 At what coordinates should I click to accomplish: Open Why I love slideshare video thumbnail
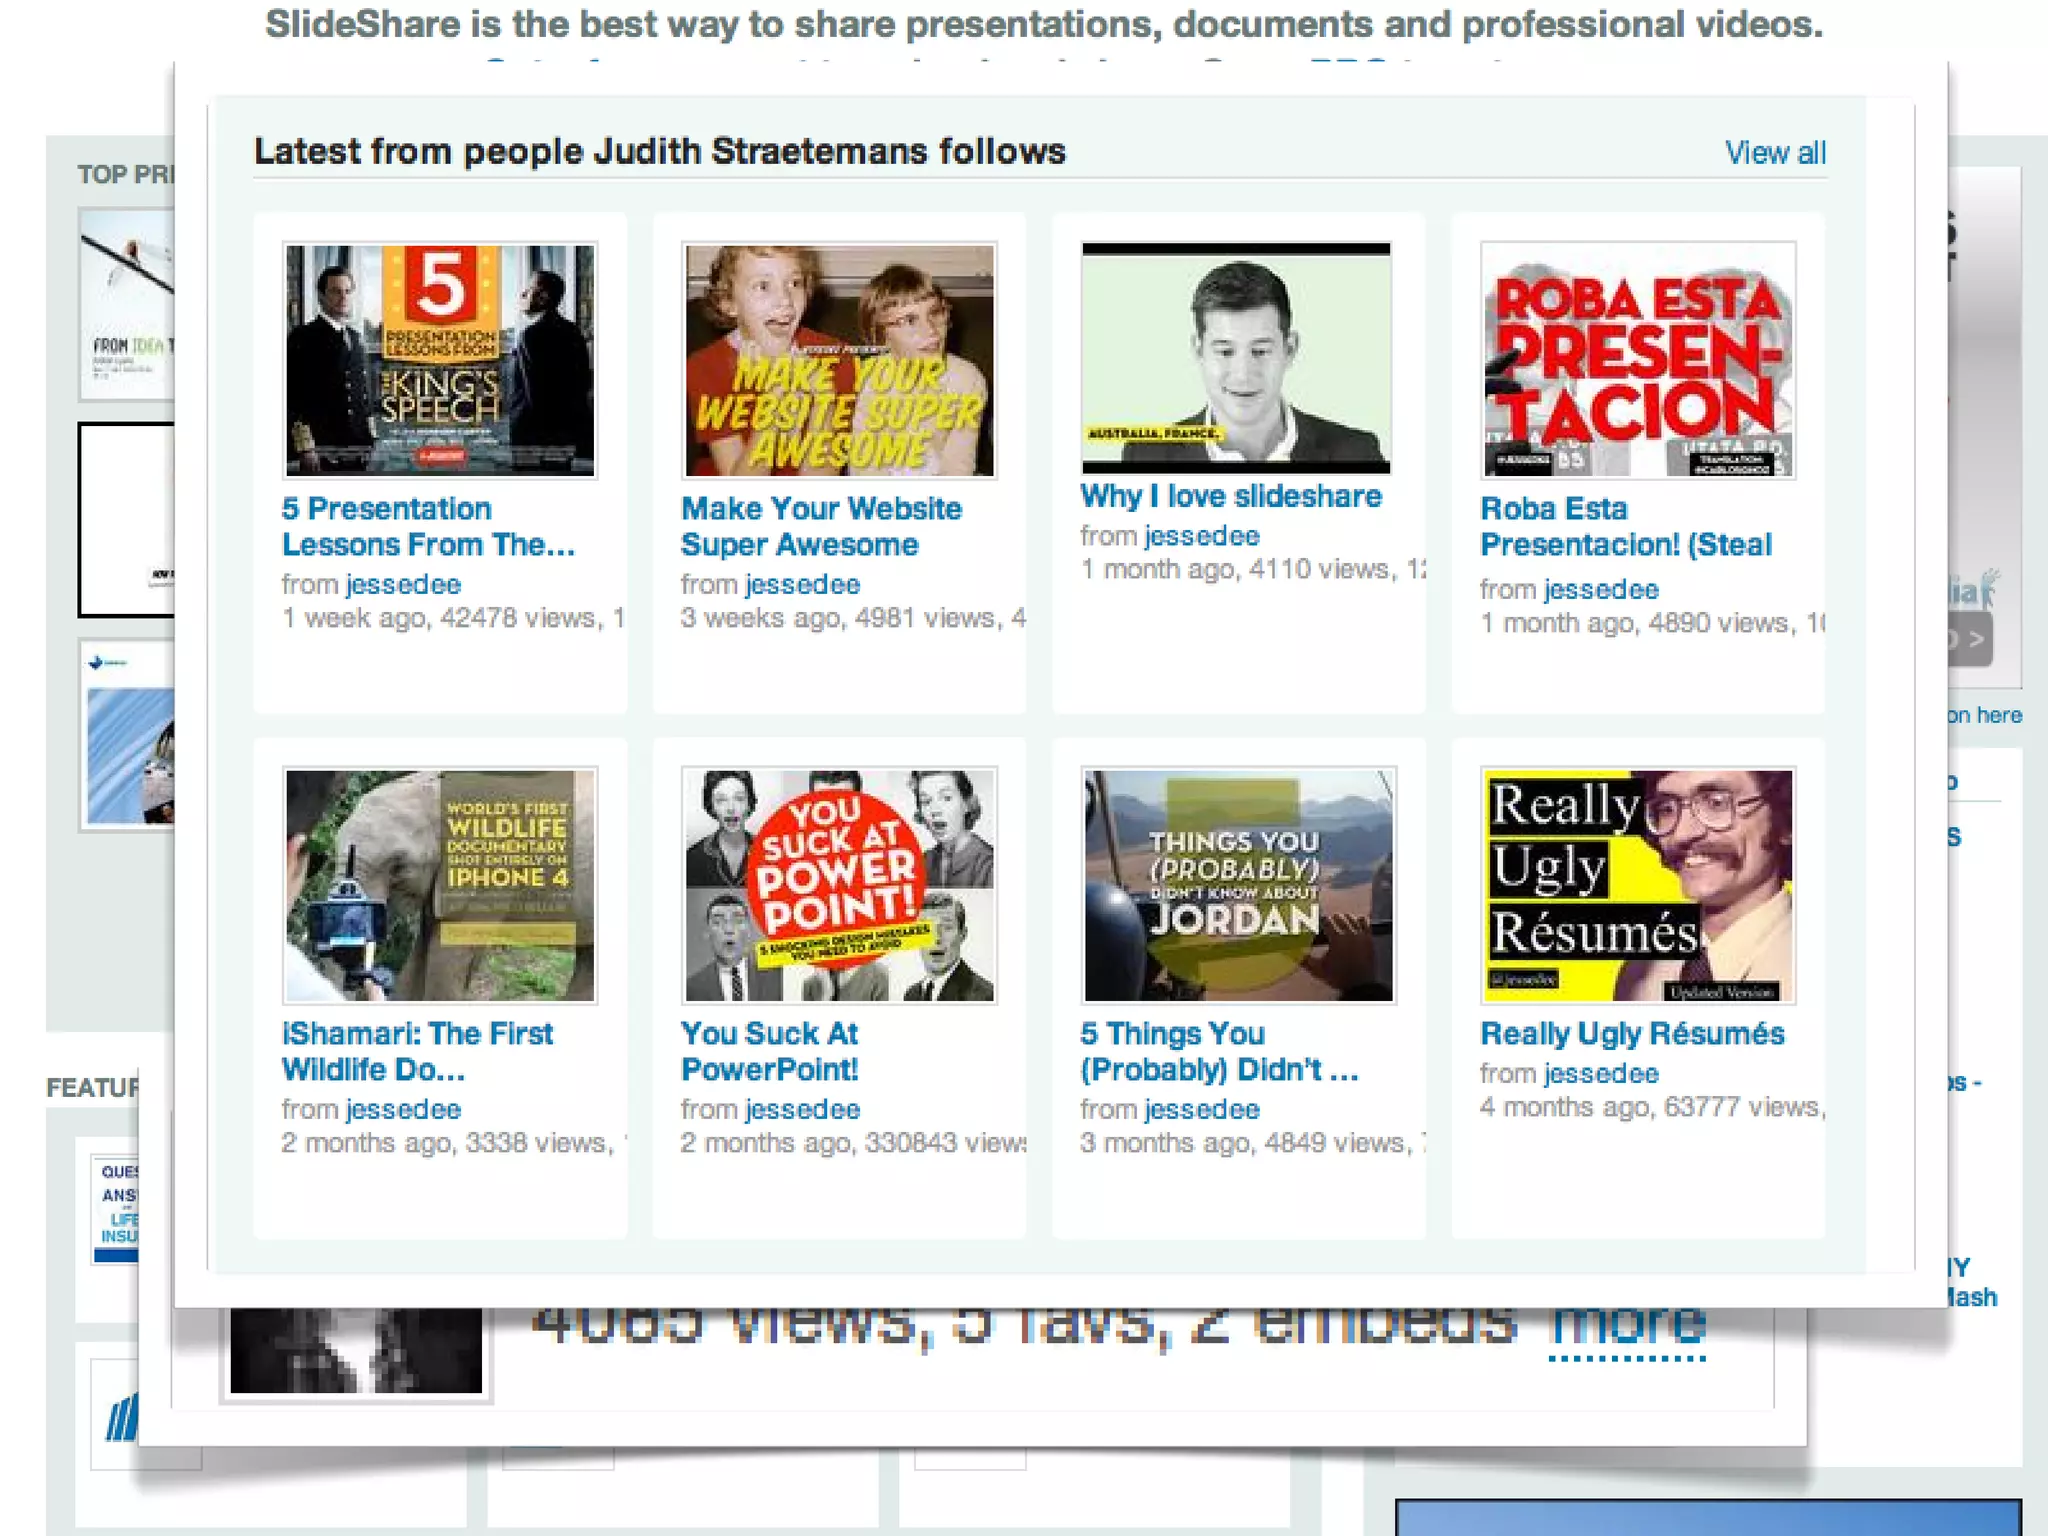tap(1236, 357)
